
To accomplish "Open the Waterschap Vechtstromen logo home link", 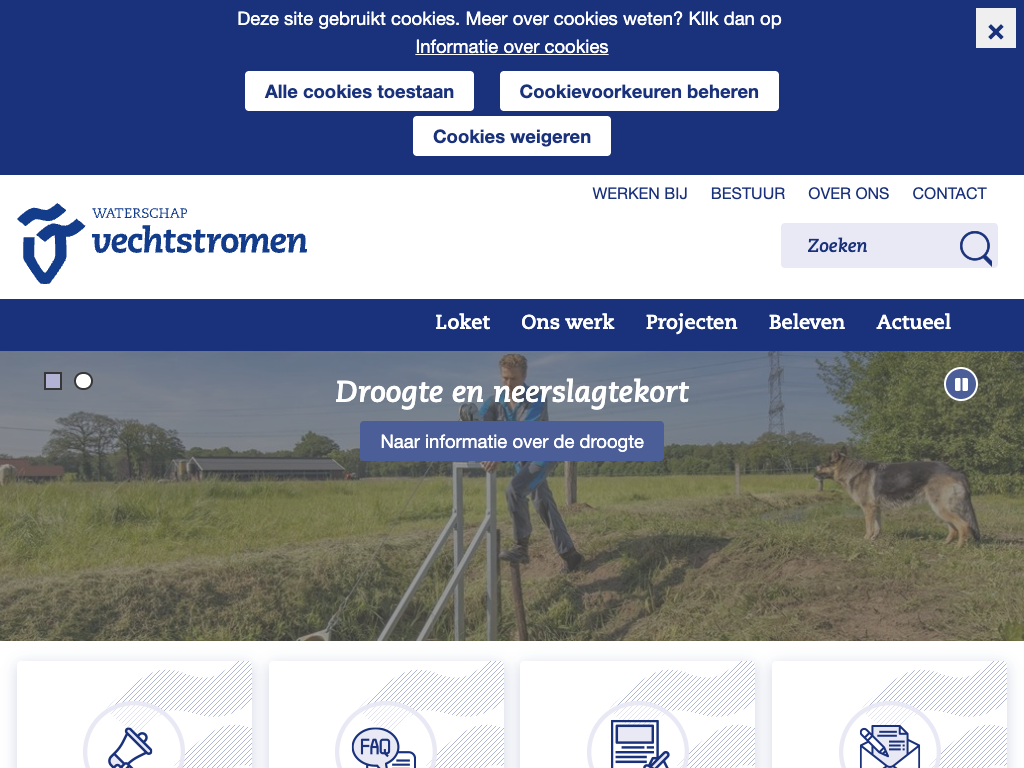I will (x=162, y=244).
